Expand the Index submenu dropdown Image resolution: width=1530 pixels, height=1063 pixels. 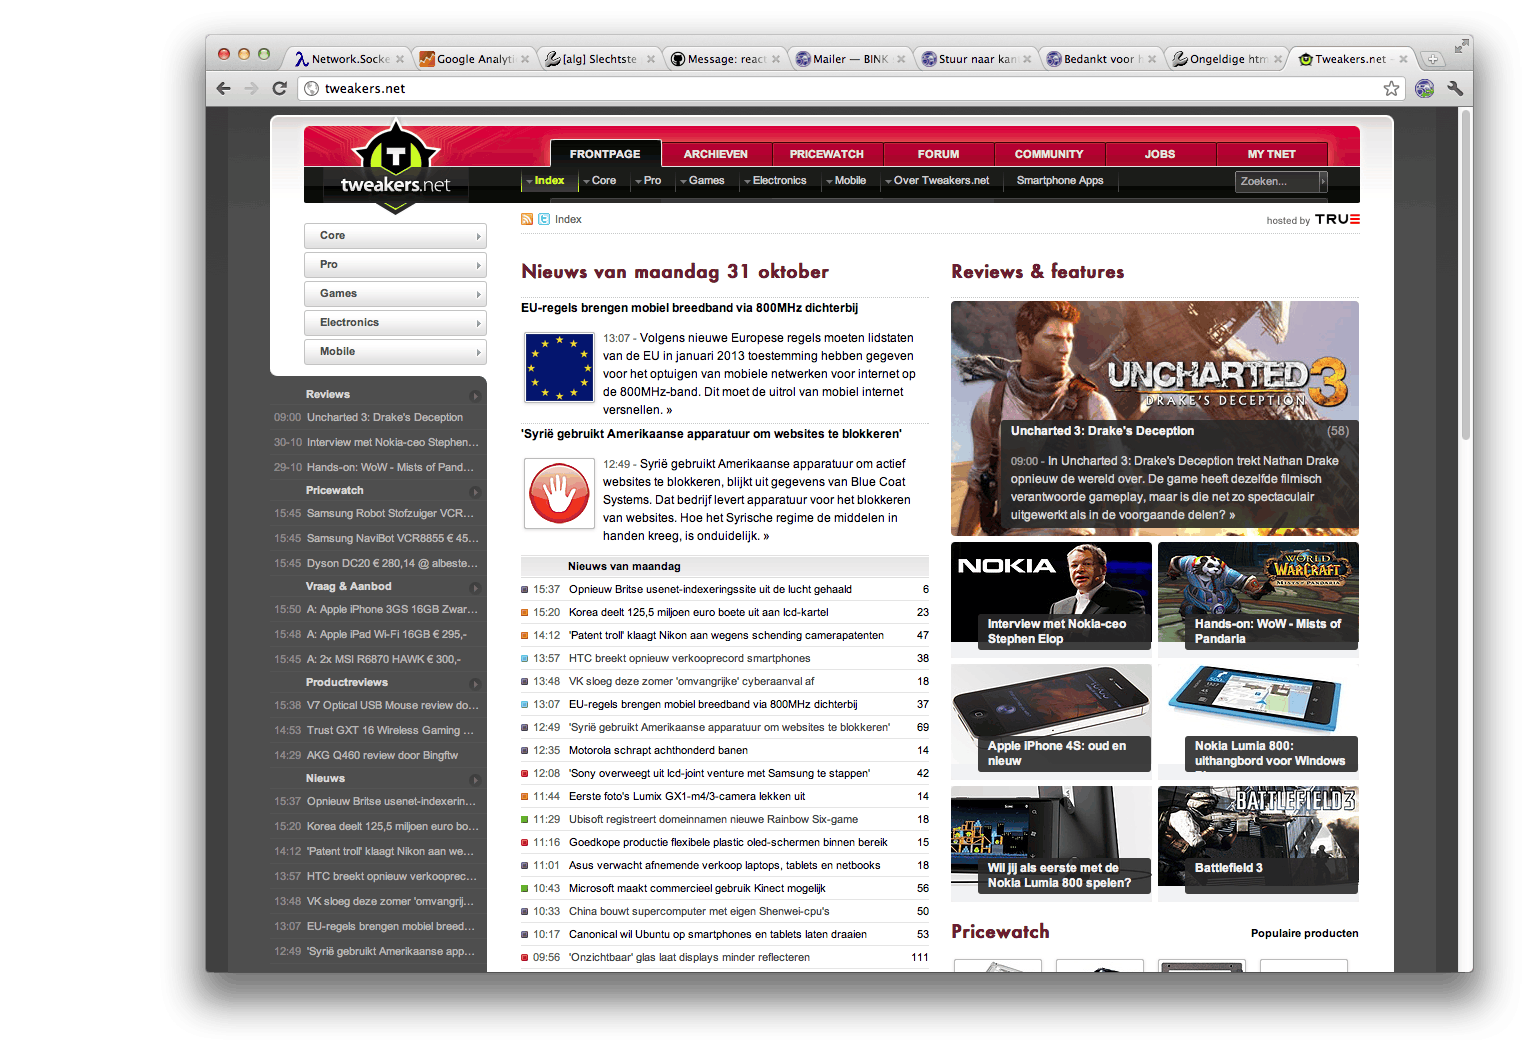click(546, 181)
